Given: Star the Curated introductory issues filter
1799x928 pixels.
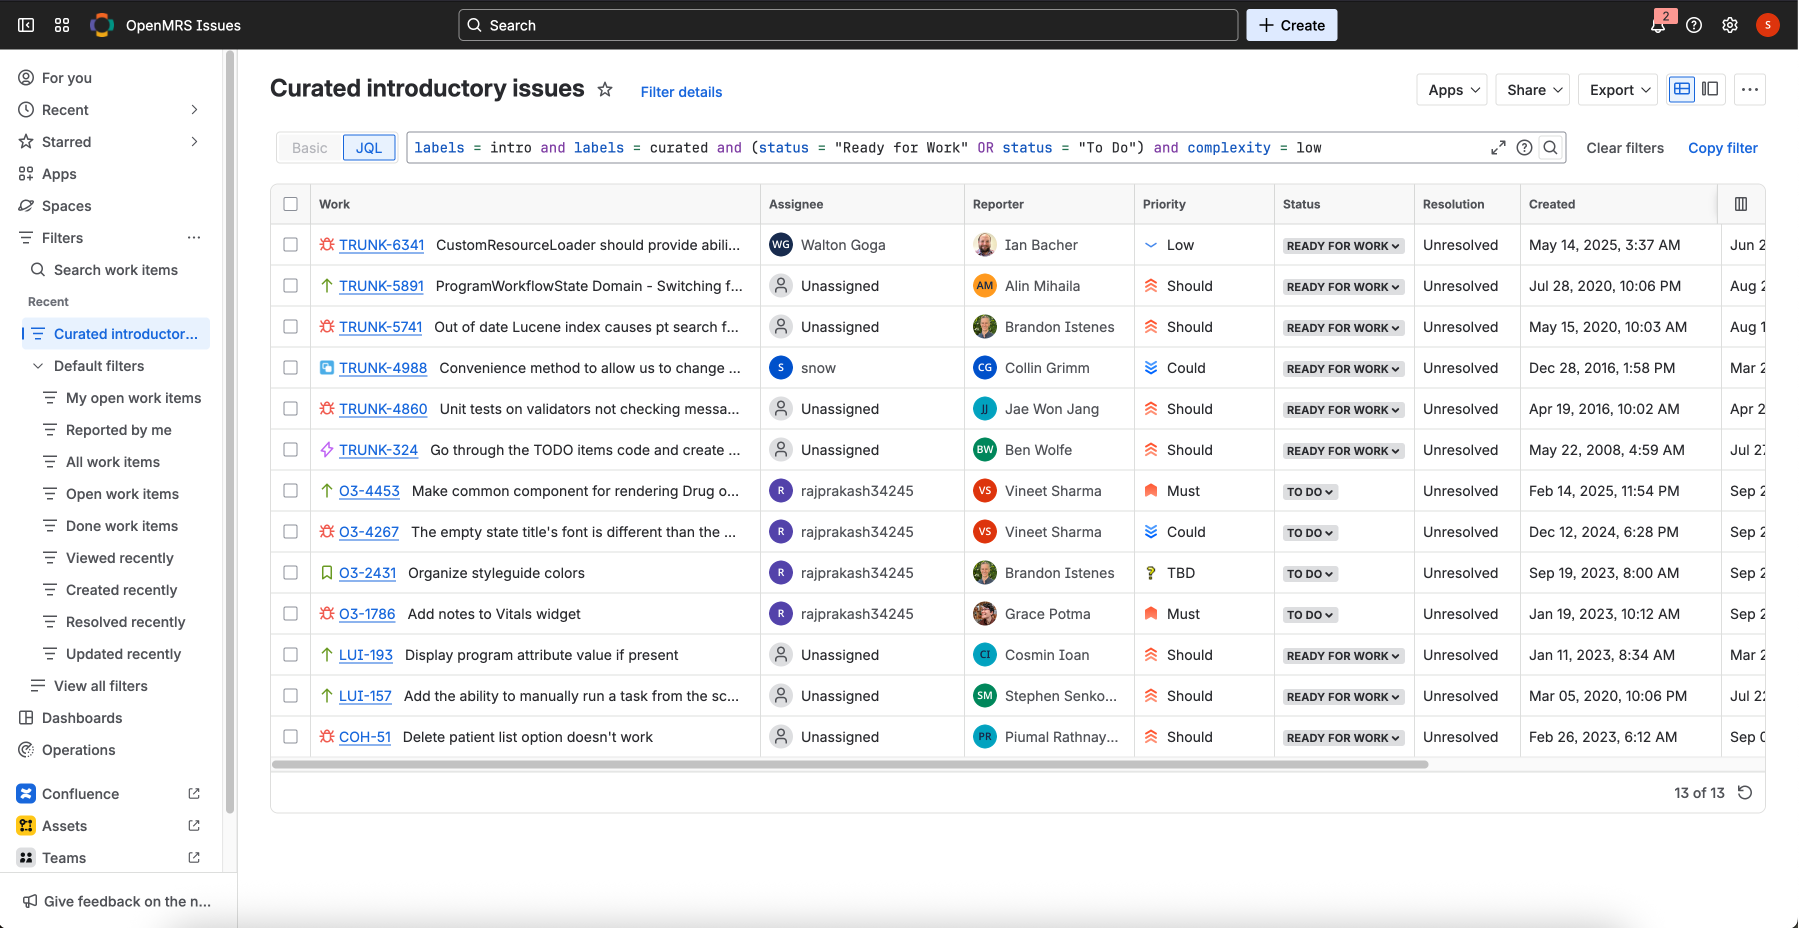Looking at the screenshot, I should click(605, 90).
